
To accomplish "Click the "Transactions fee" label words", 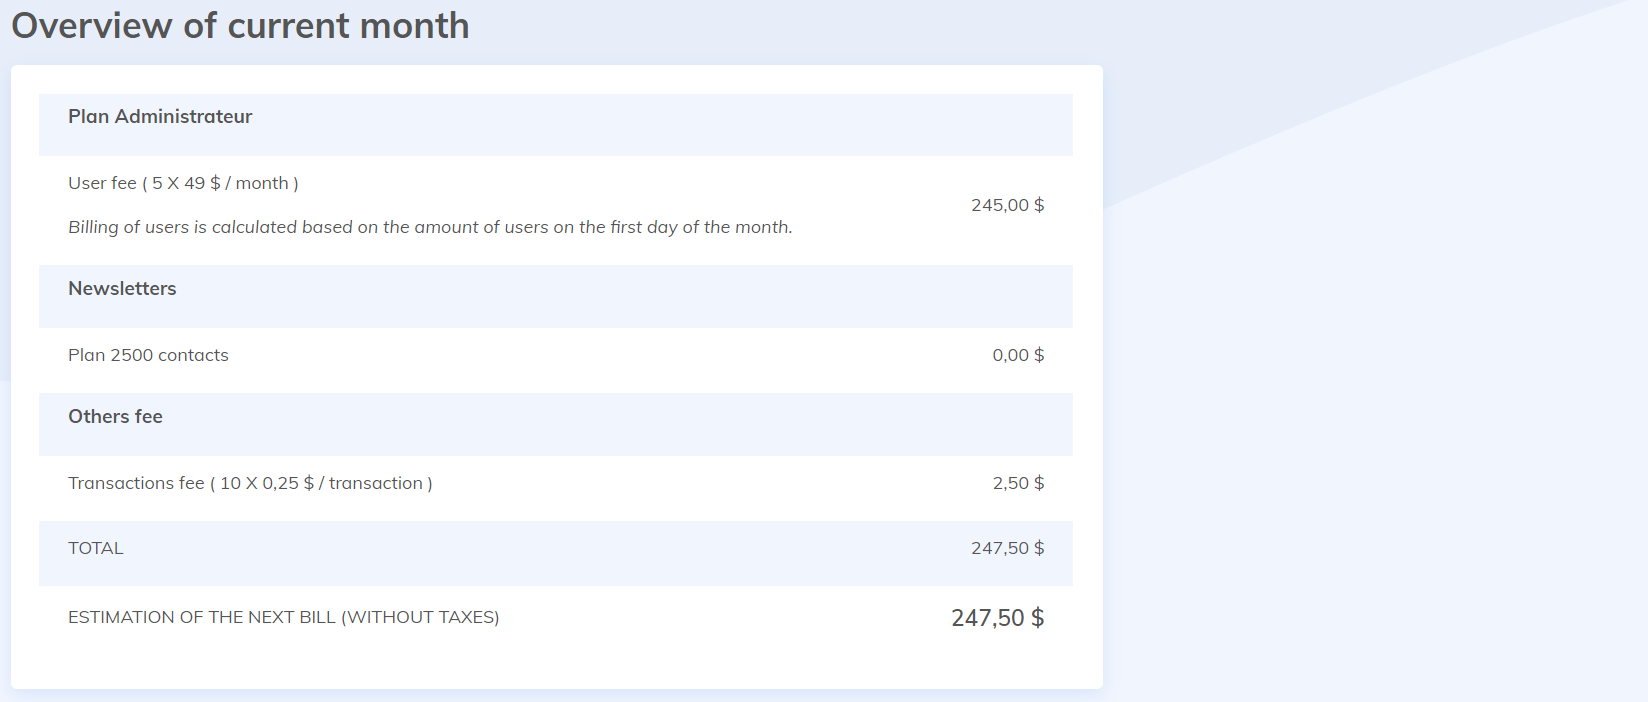I will click(136, 483).
